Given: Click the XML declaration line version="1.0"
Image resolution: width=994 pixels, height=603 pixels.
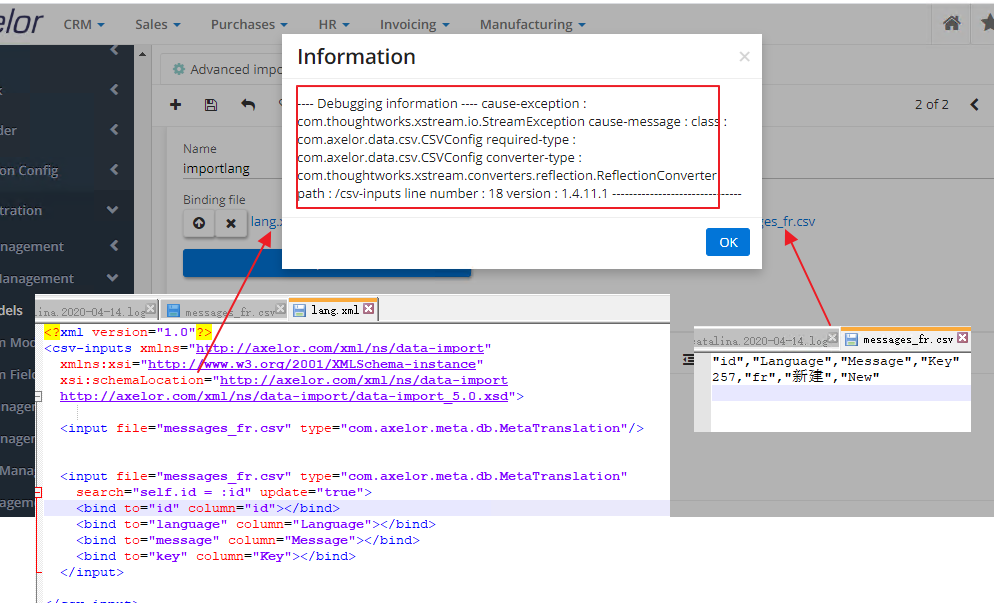Looking at the screenshot, I should click(128, 332).
